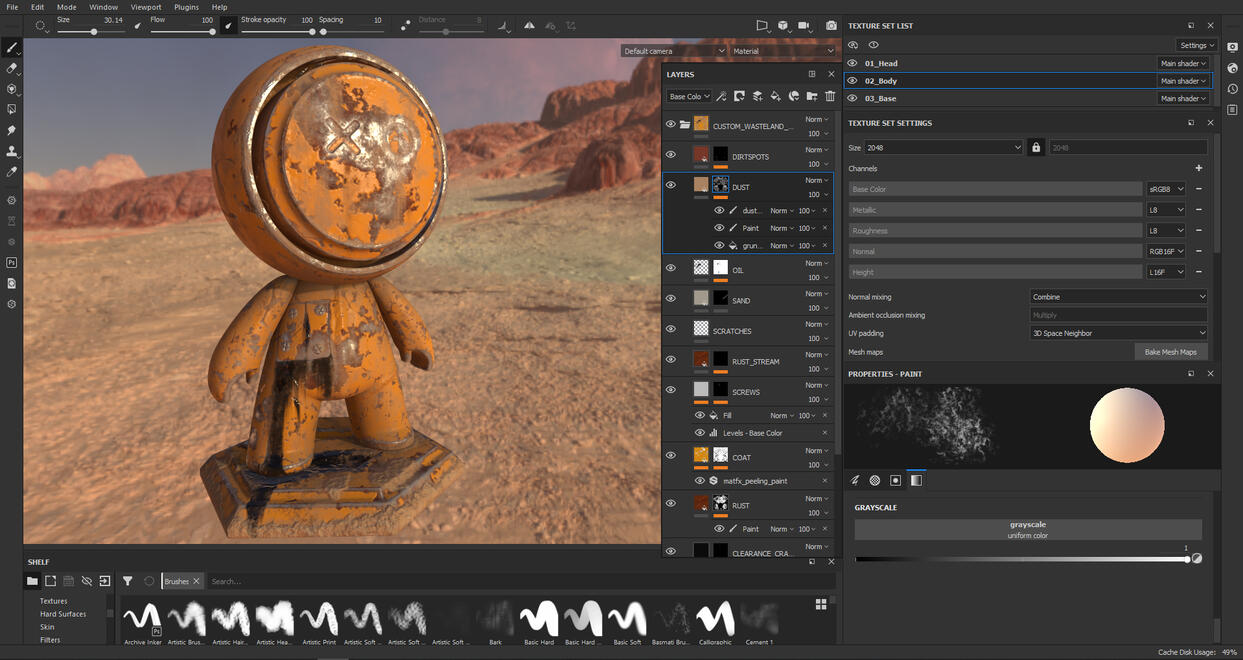Open the Normal mixing Combine dropdown
The height and width of the screenshot is (660, 1243).
[1118, 297]
